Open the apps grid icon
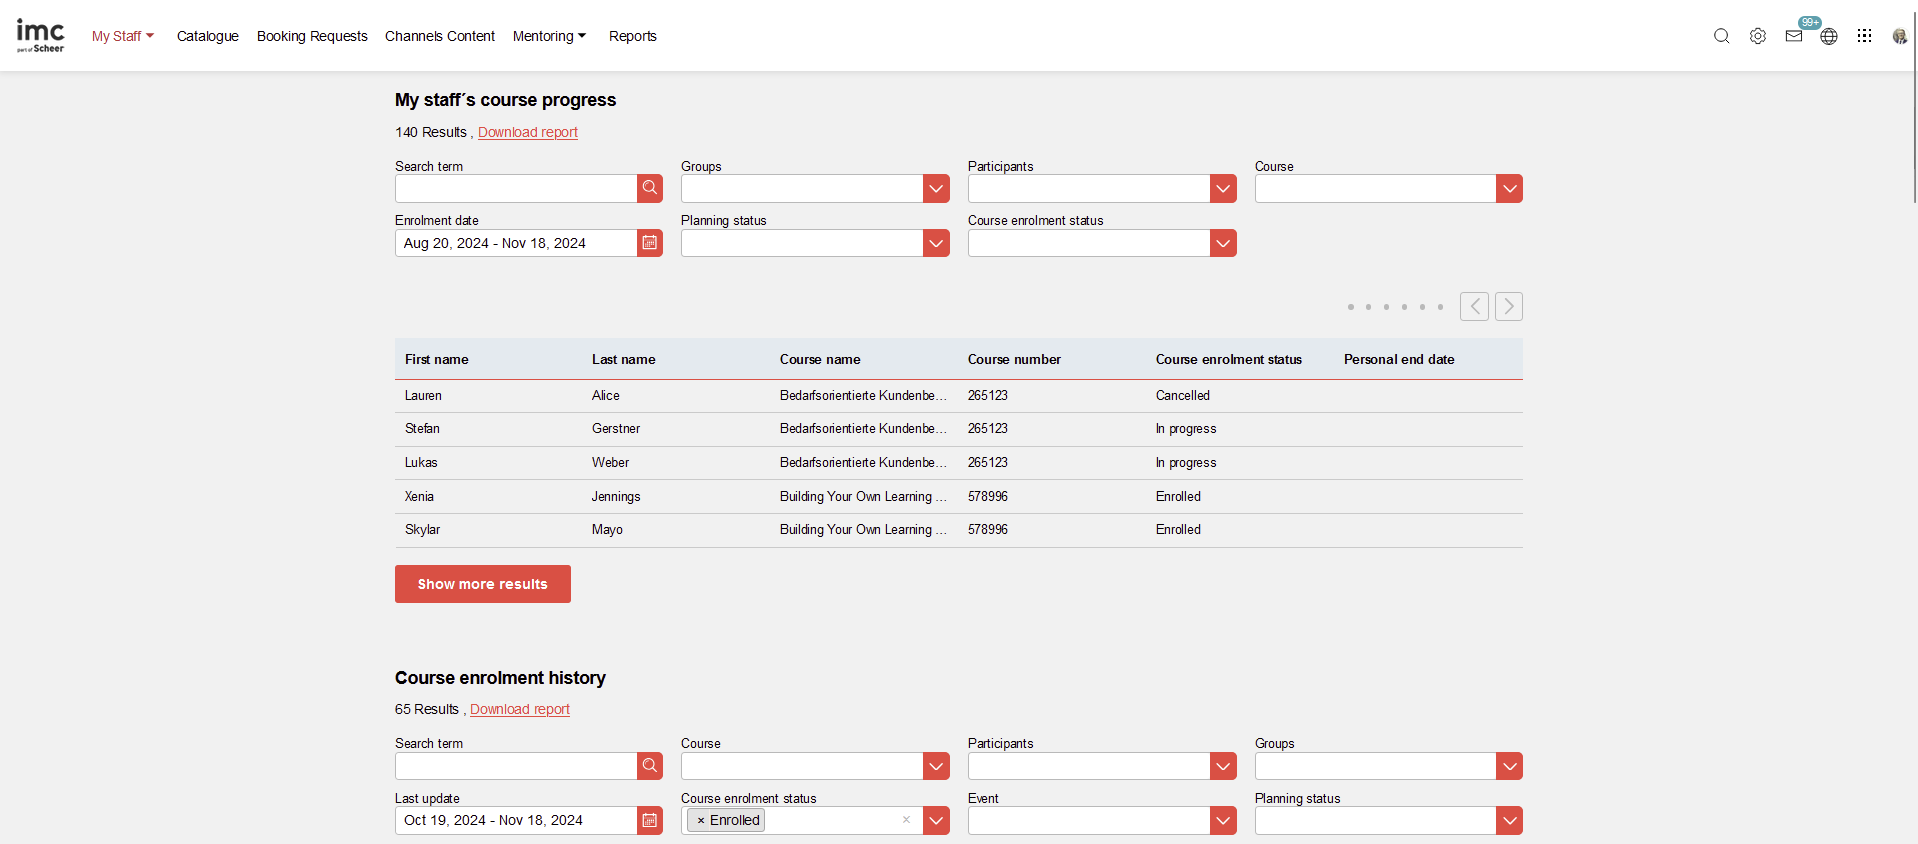Image resolution: width=1918 pixels, height=844 pixels. 1864,36
